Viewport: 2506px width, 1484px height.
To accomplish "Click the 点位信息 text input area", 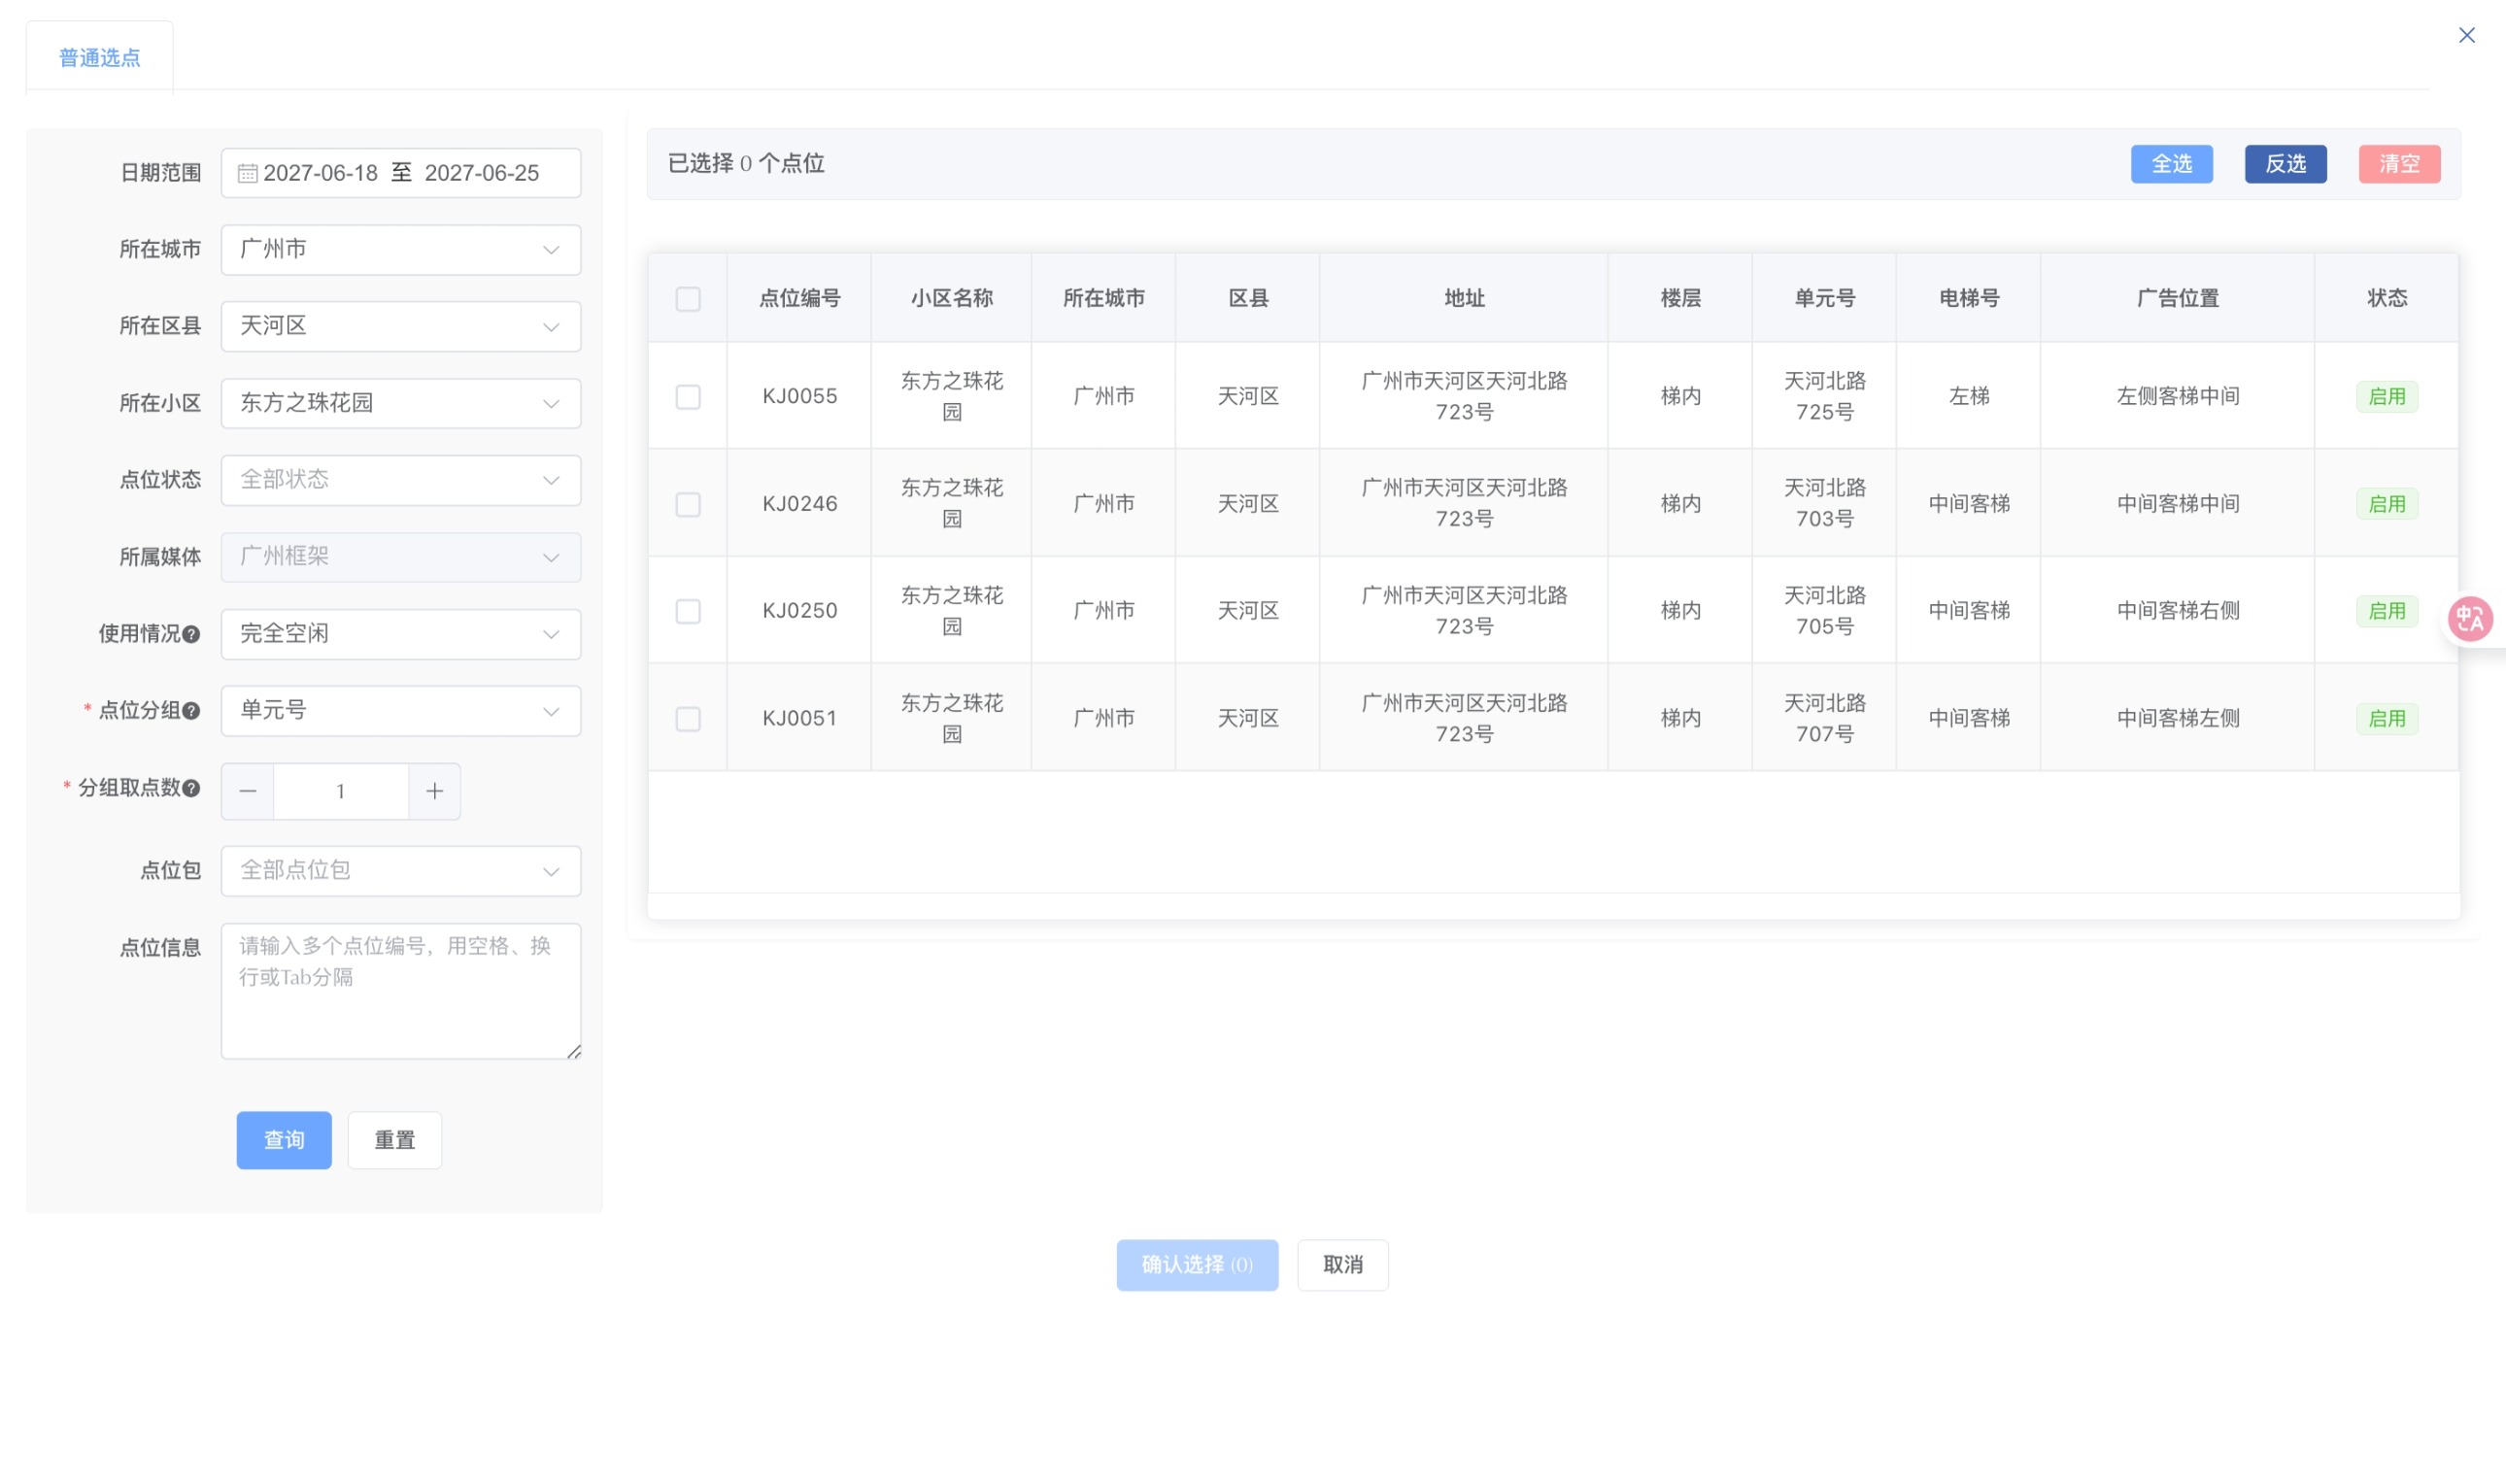I will [x=400, y=990].
